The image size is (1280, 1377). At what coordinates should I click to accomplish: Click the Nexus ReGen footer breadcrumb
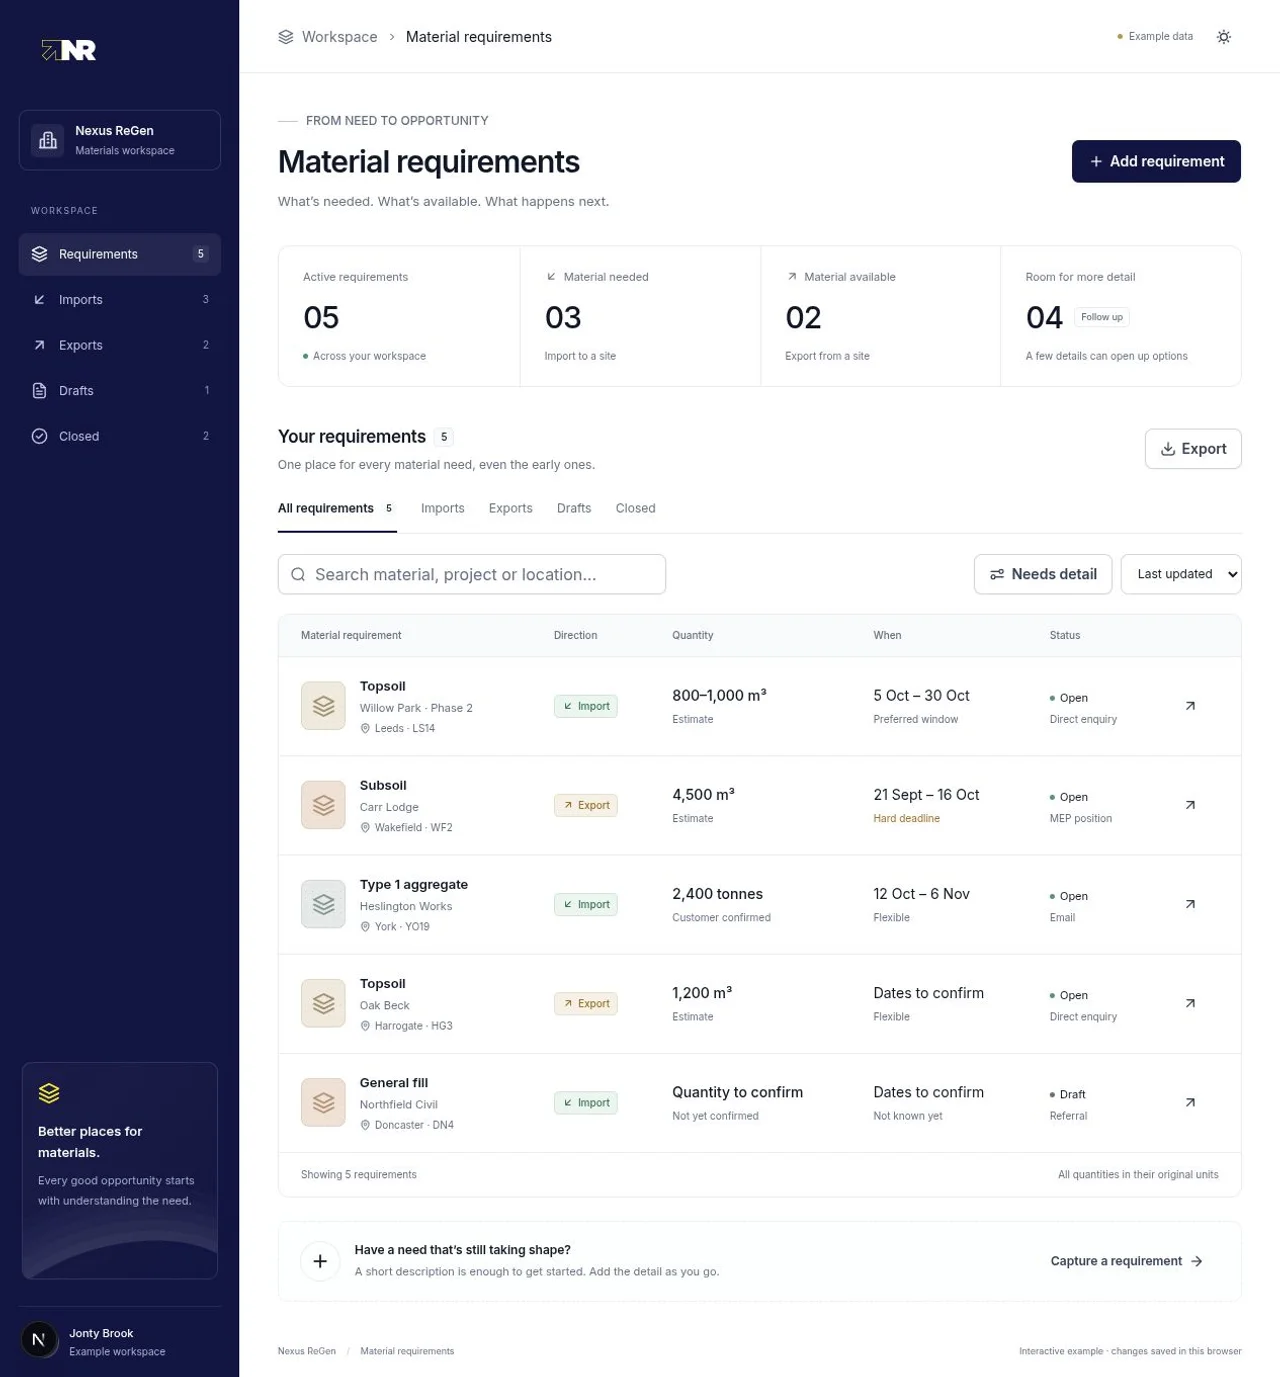[x=307, y=1351]
